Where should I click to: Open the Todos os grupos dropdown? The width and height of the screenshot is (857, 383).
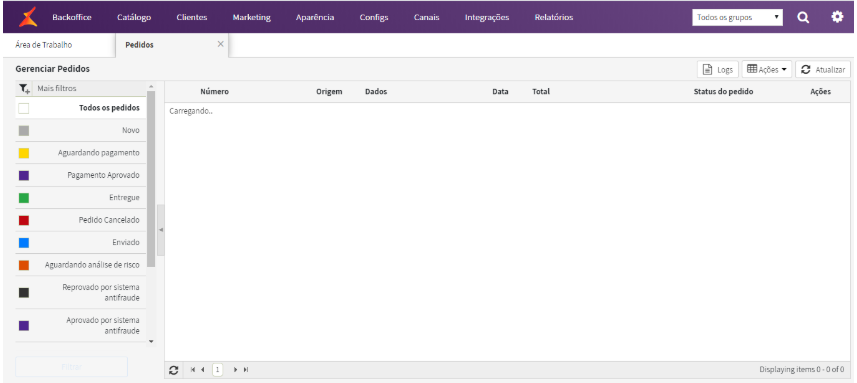(737, 17)
